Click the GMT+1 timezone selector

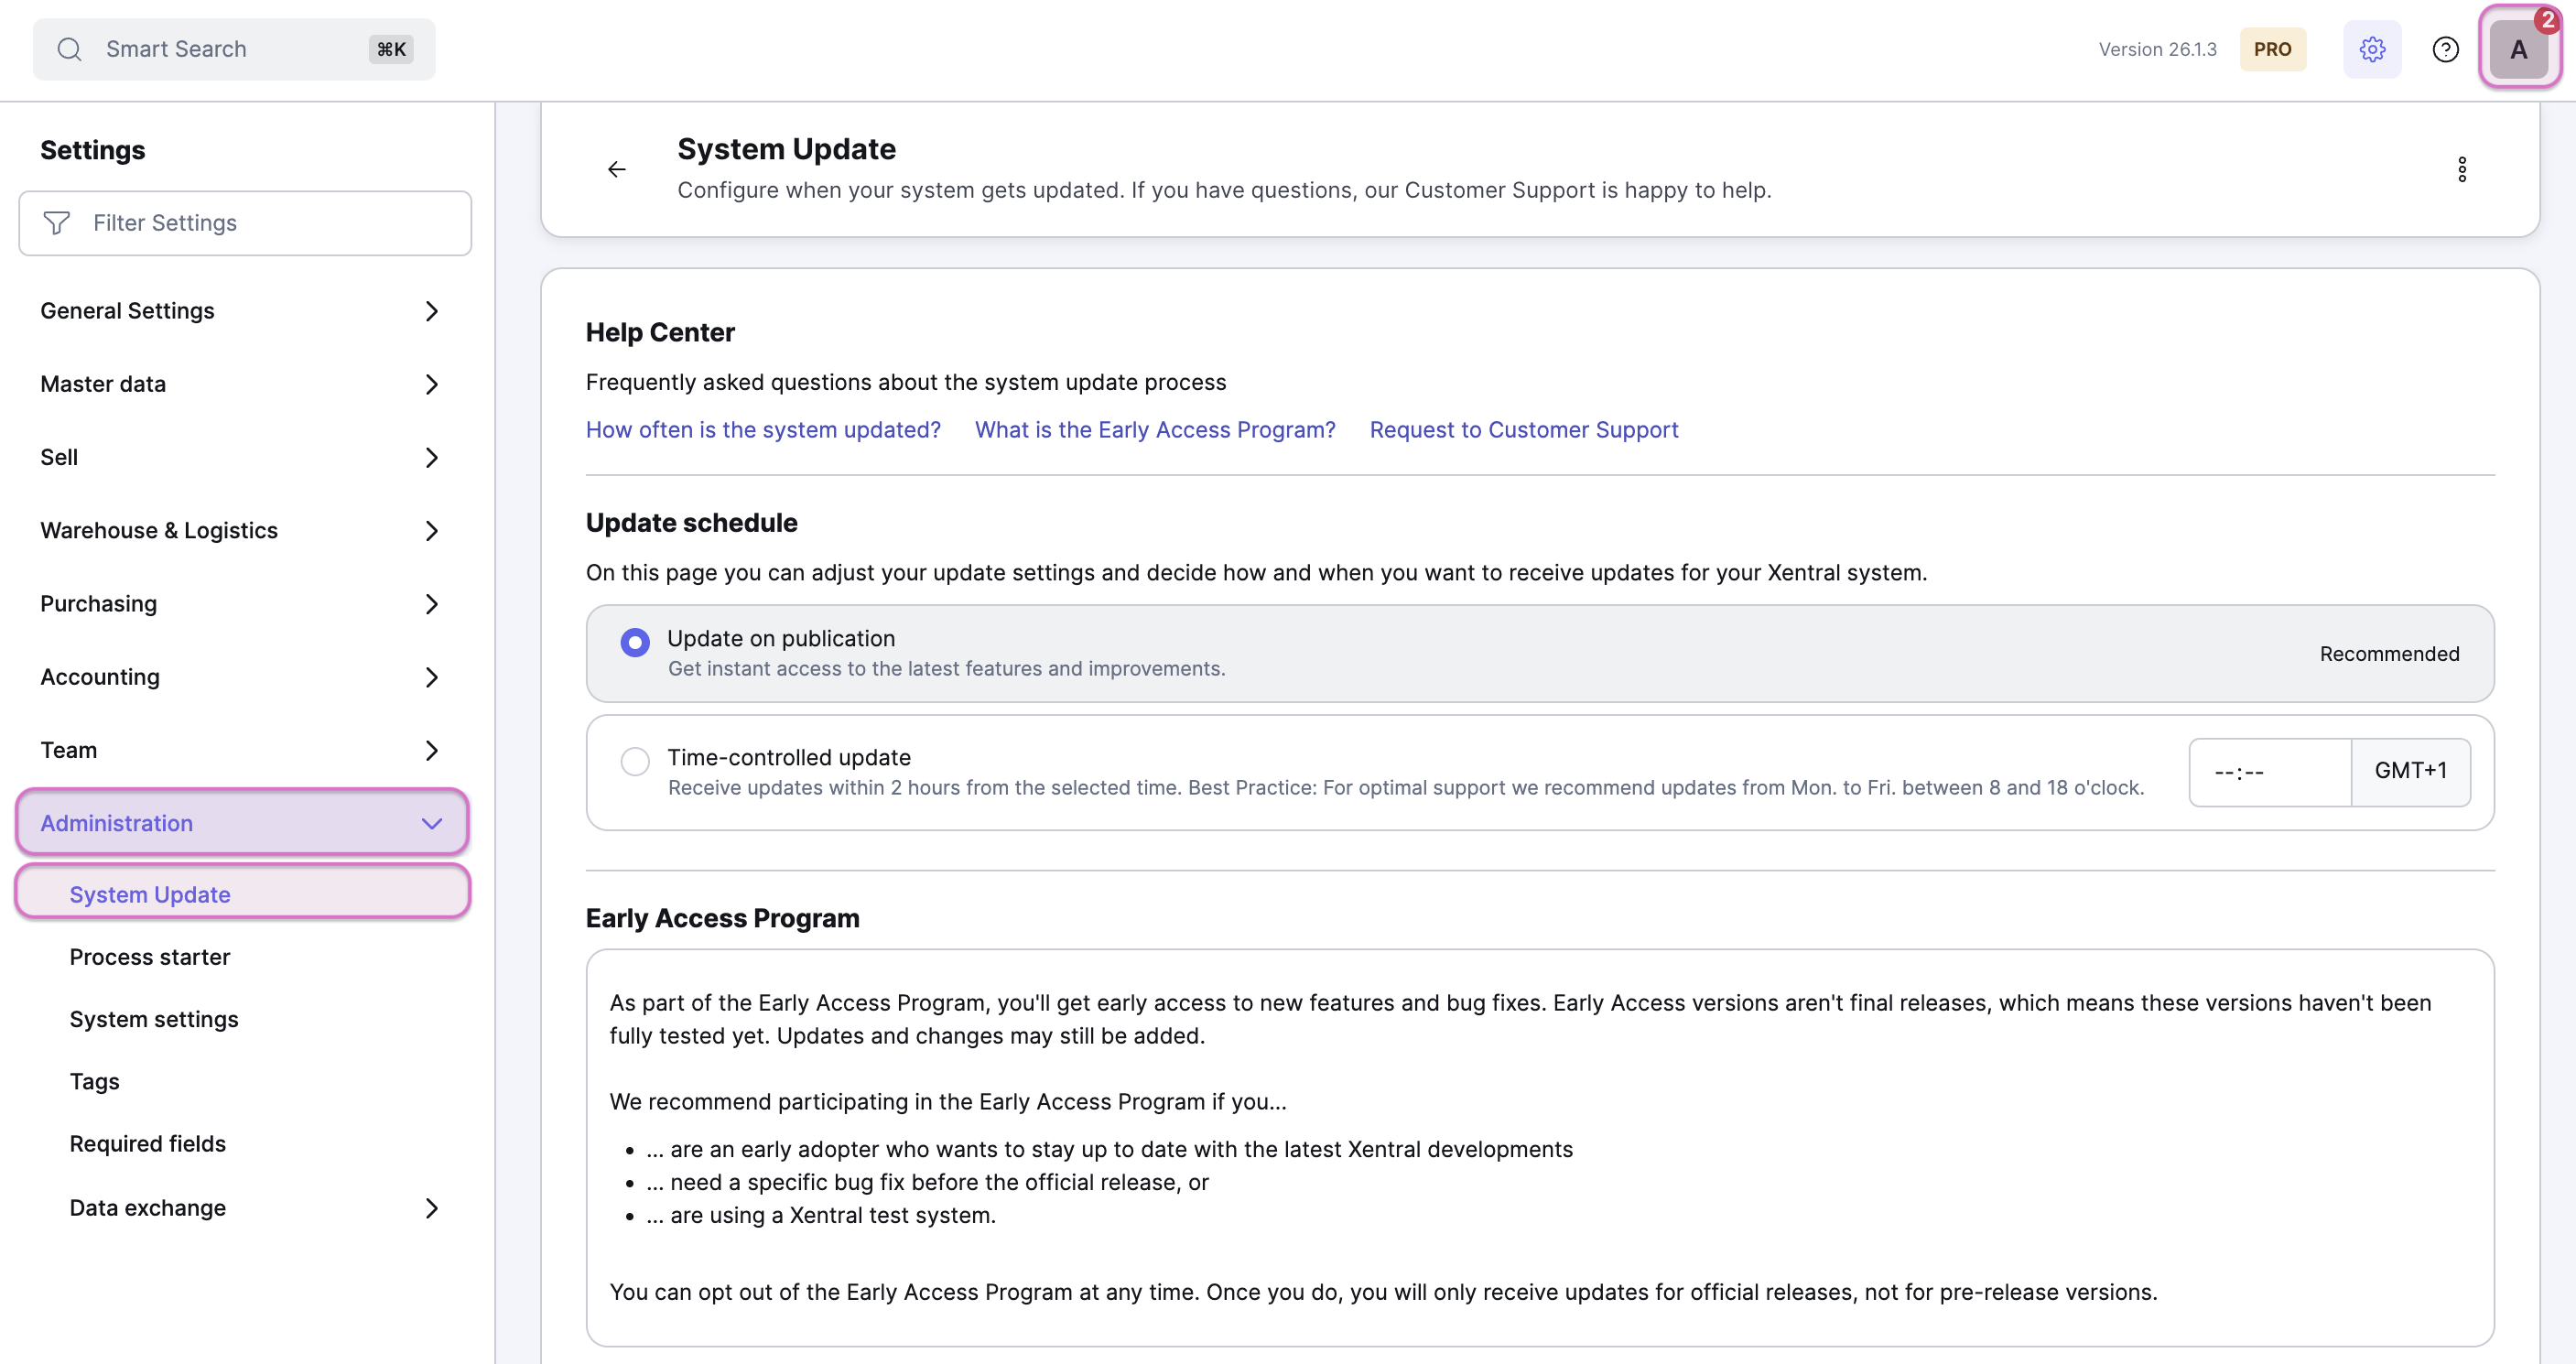pos(2411,771)
